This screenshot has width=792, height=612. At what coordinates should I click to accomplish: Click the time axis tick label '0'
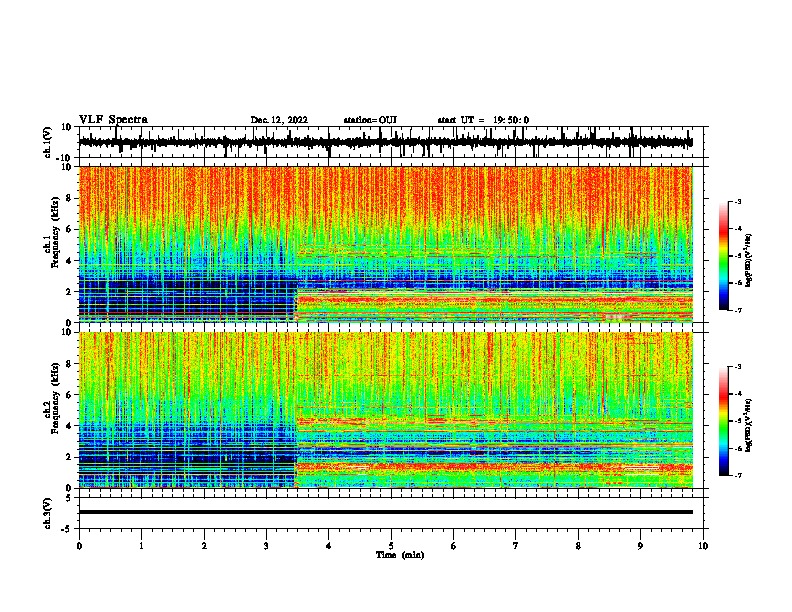coord(79,546)
